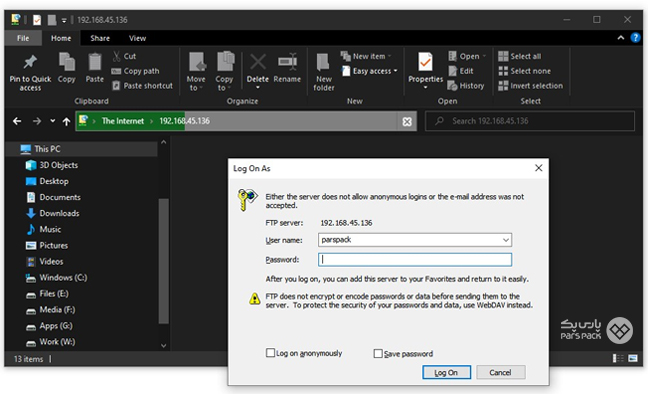The image size is (648, 394).
Task: Stop loading with address bar X button
Action: pos(407,122)
